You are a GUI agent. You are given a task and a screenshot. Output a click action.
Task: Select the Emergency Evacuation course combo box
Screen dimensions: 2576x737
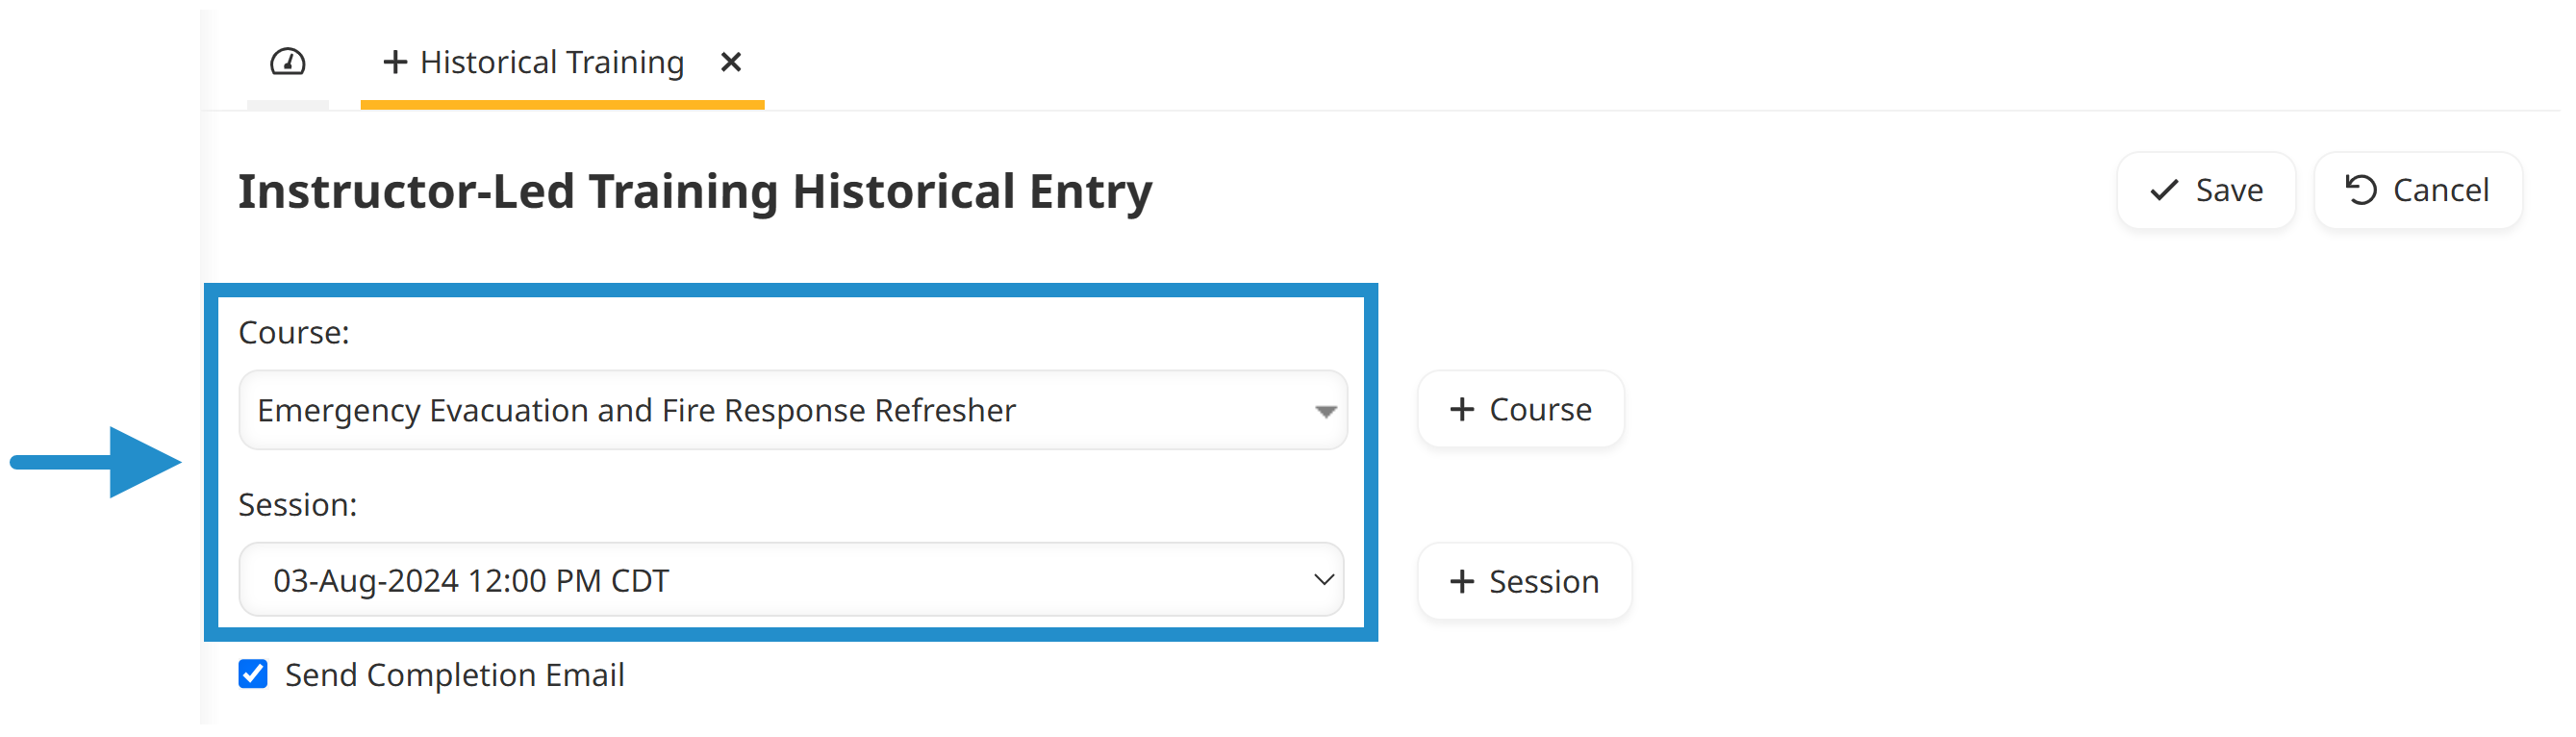click(x=792, y=410)
